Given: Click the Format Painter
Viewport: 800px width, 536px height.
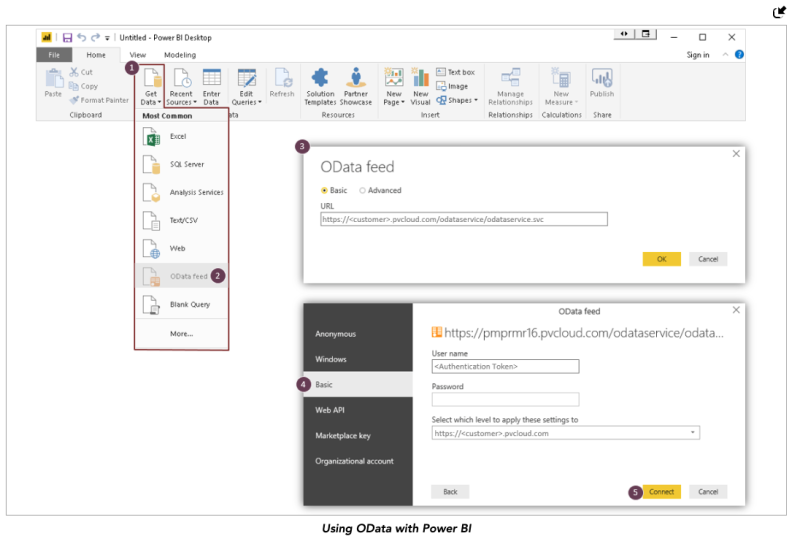Looking at the screenshot, I should point(99,100).
